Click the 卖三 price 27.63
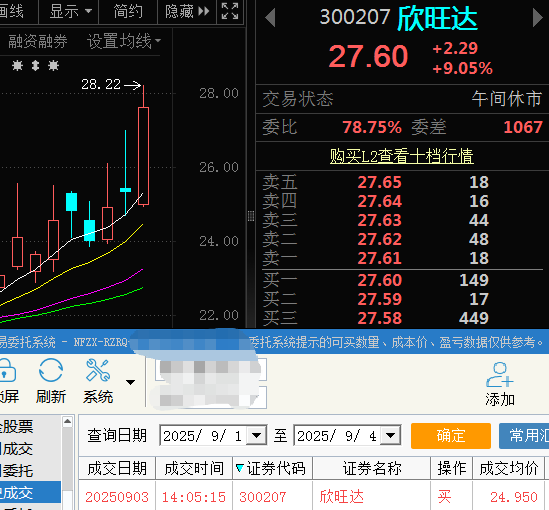 click(380, 220)
